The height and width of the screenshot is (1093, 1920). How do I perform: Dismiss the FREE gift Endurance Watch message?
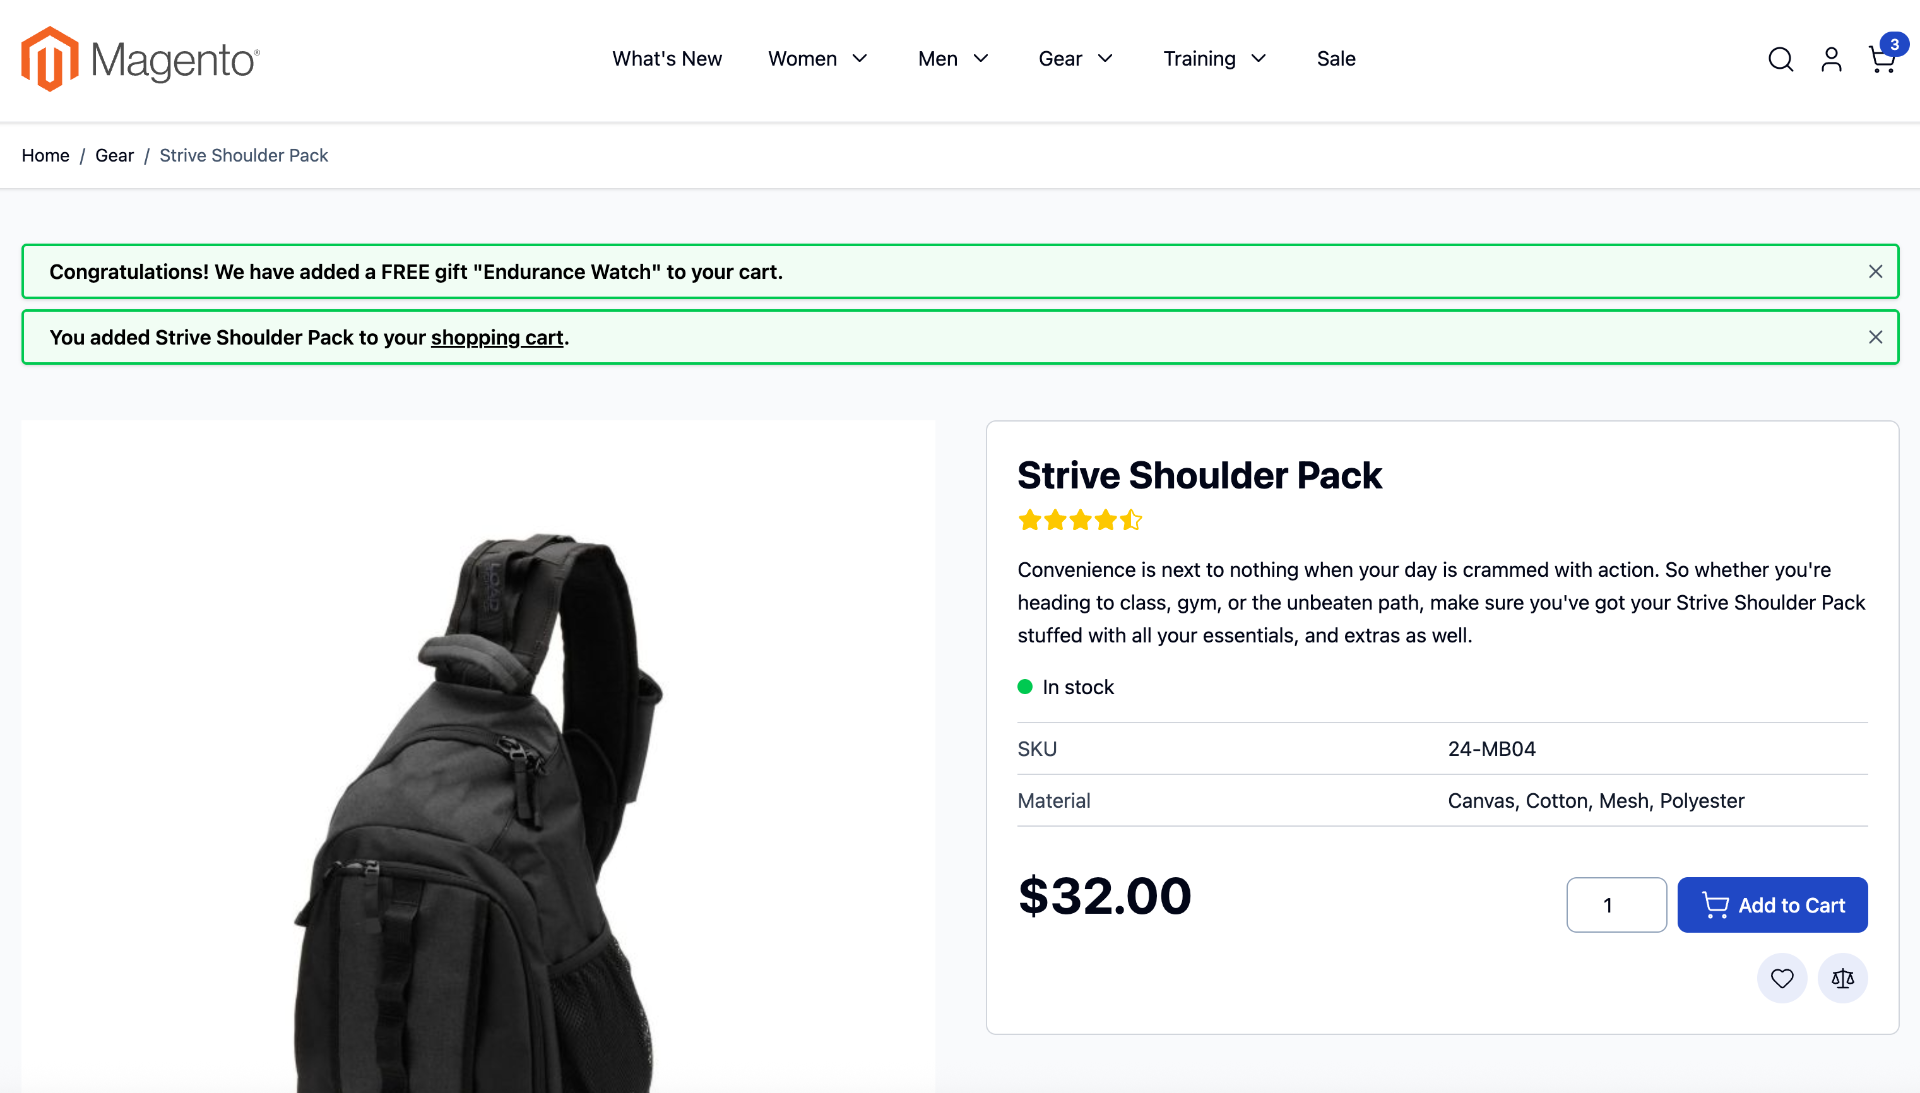1875,272
